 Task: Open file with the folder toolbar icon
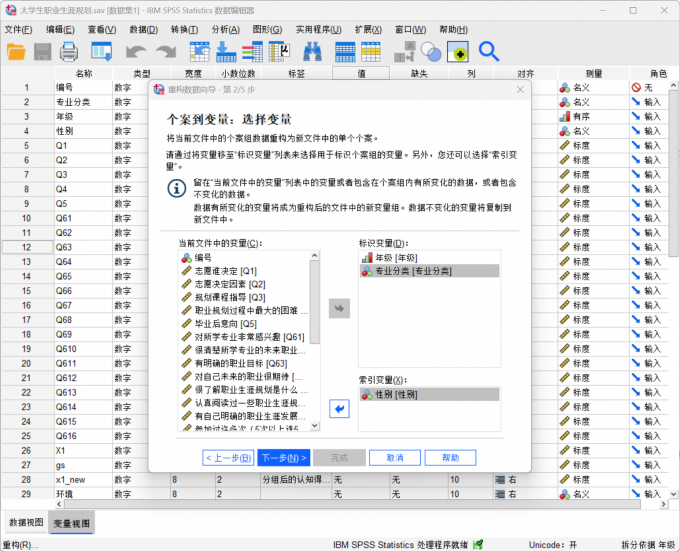[x=16, y=52]
